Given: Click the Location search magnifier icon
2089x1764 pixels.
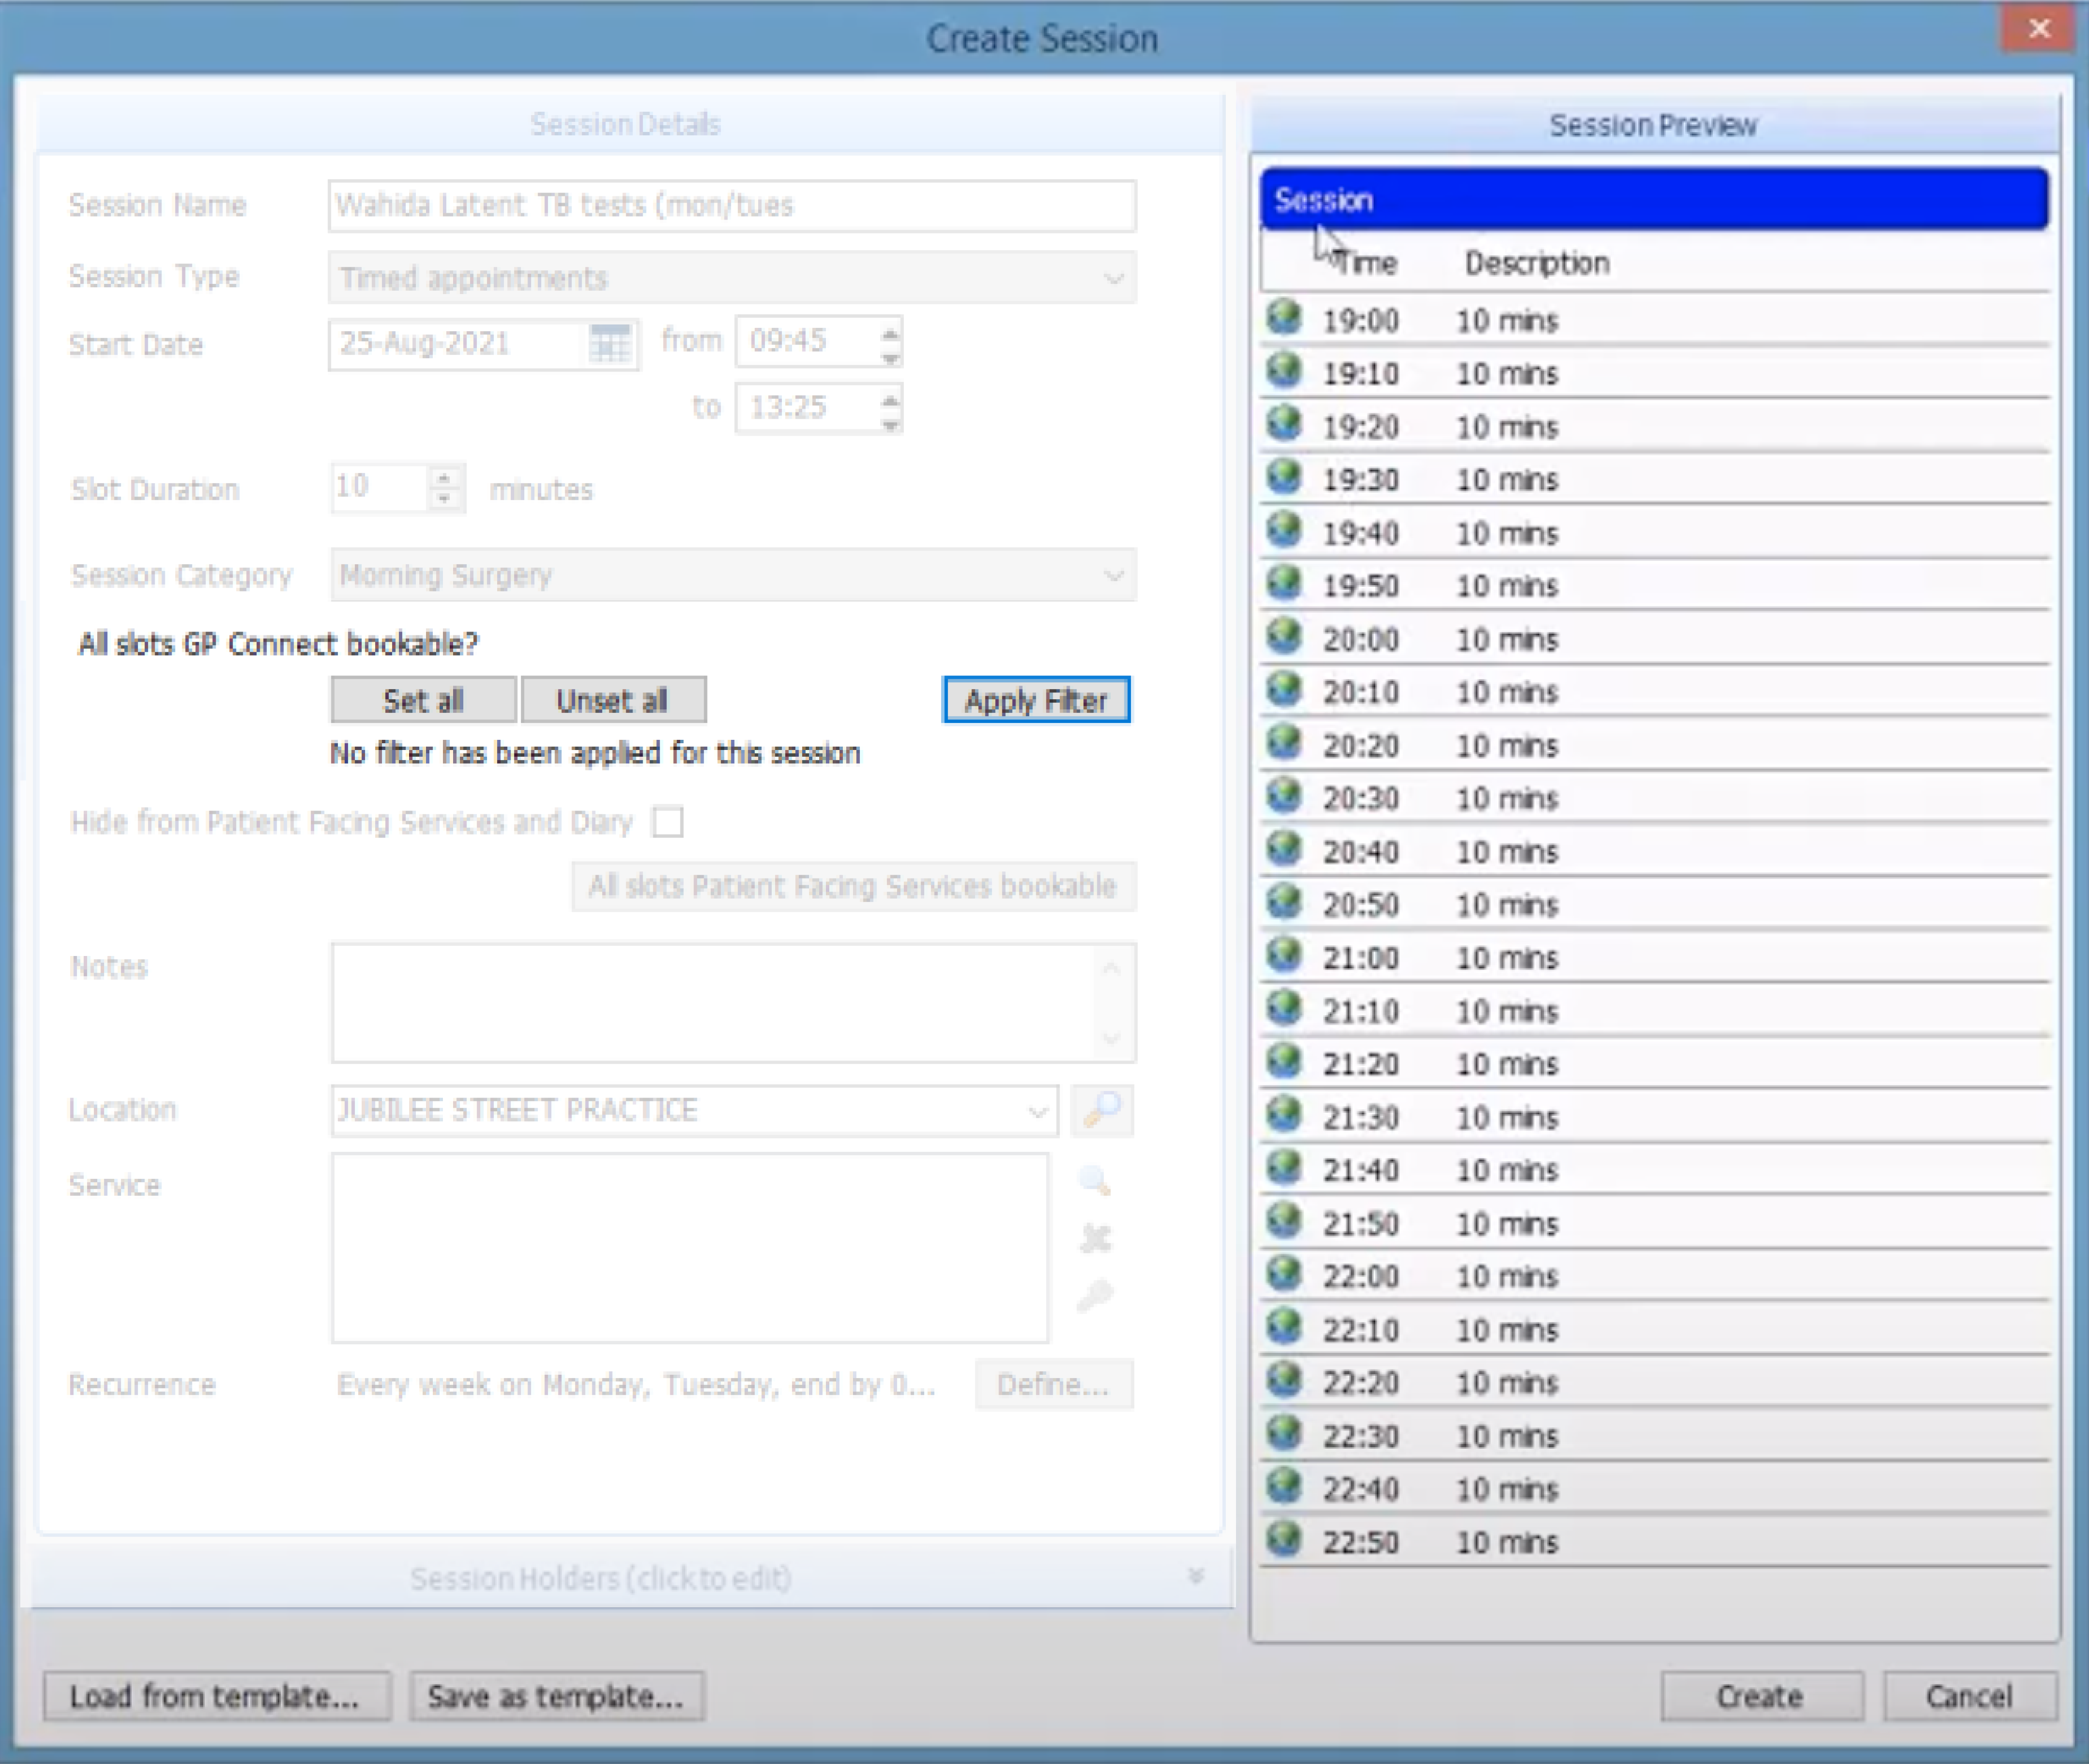Looking at the screenshot, I should click(x=1102, y=1110).
